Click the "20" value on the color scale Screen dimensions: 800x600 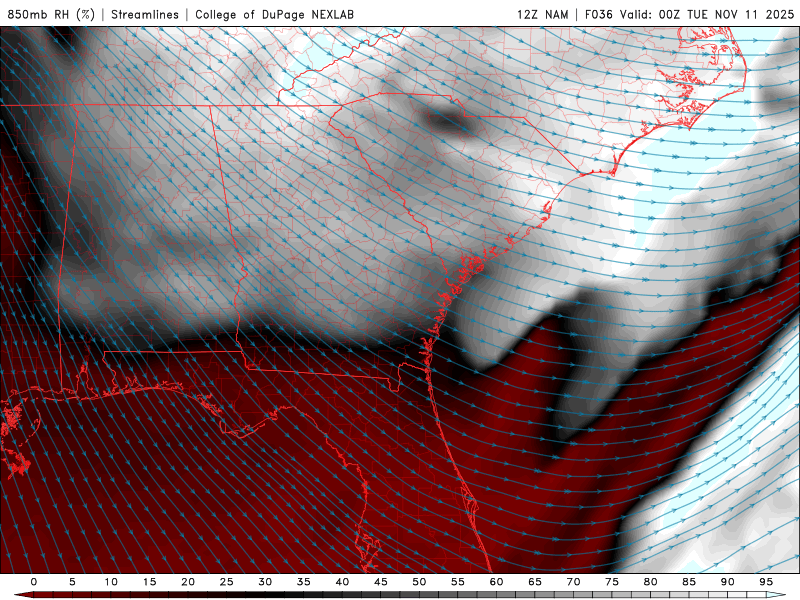click(x=188, y=582)
